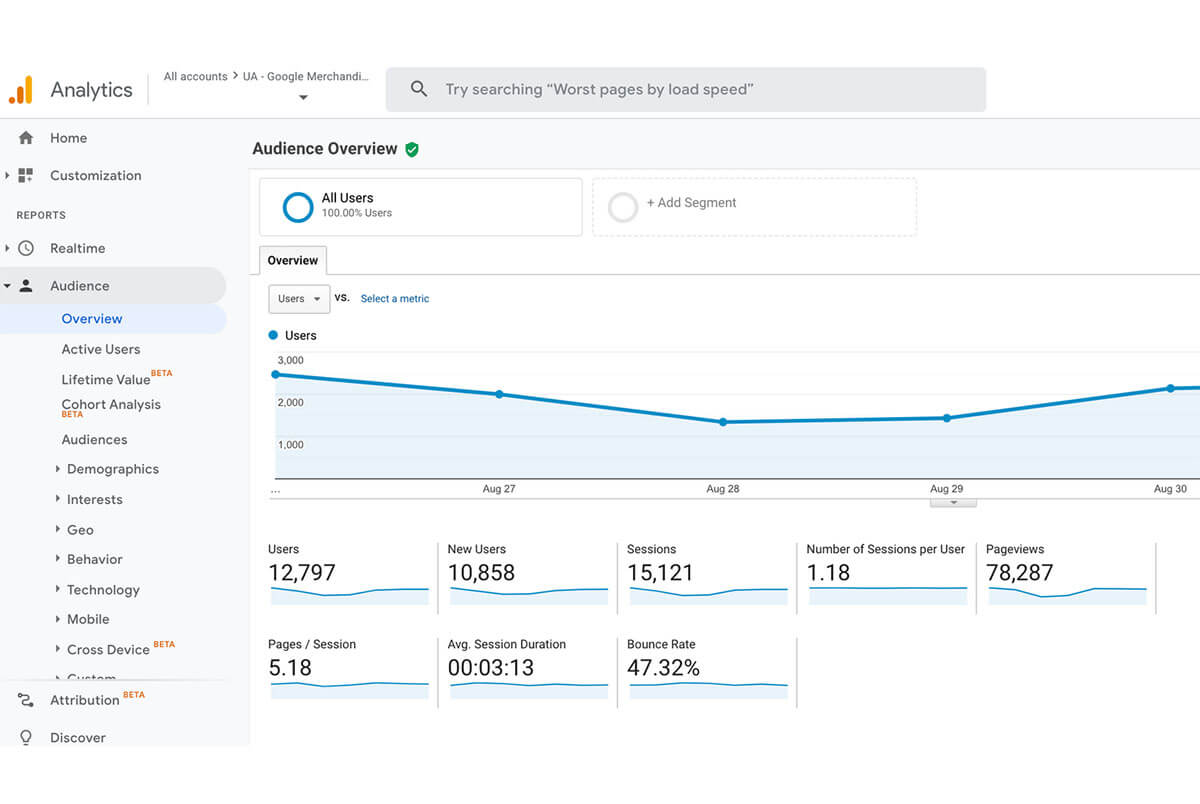Viewport: 1200px width, 804px height.
Task: Expand the Demographics section
Action: (112, 469)
